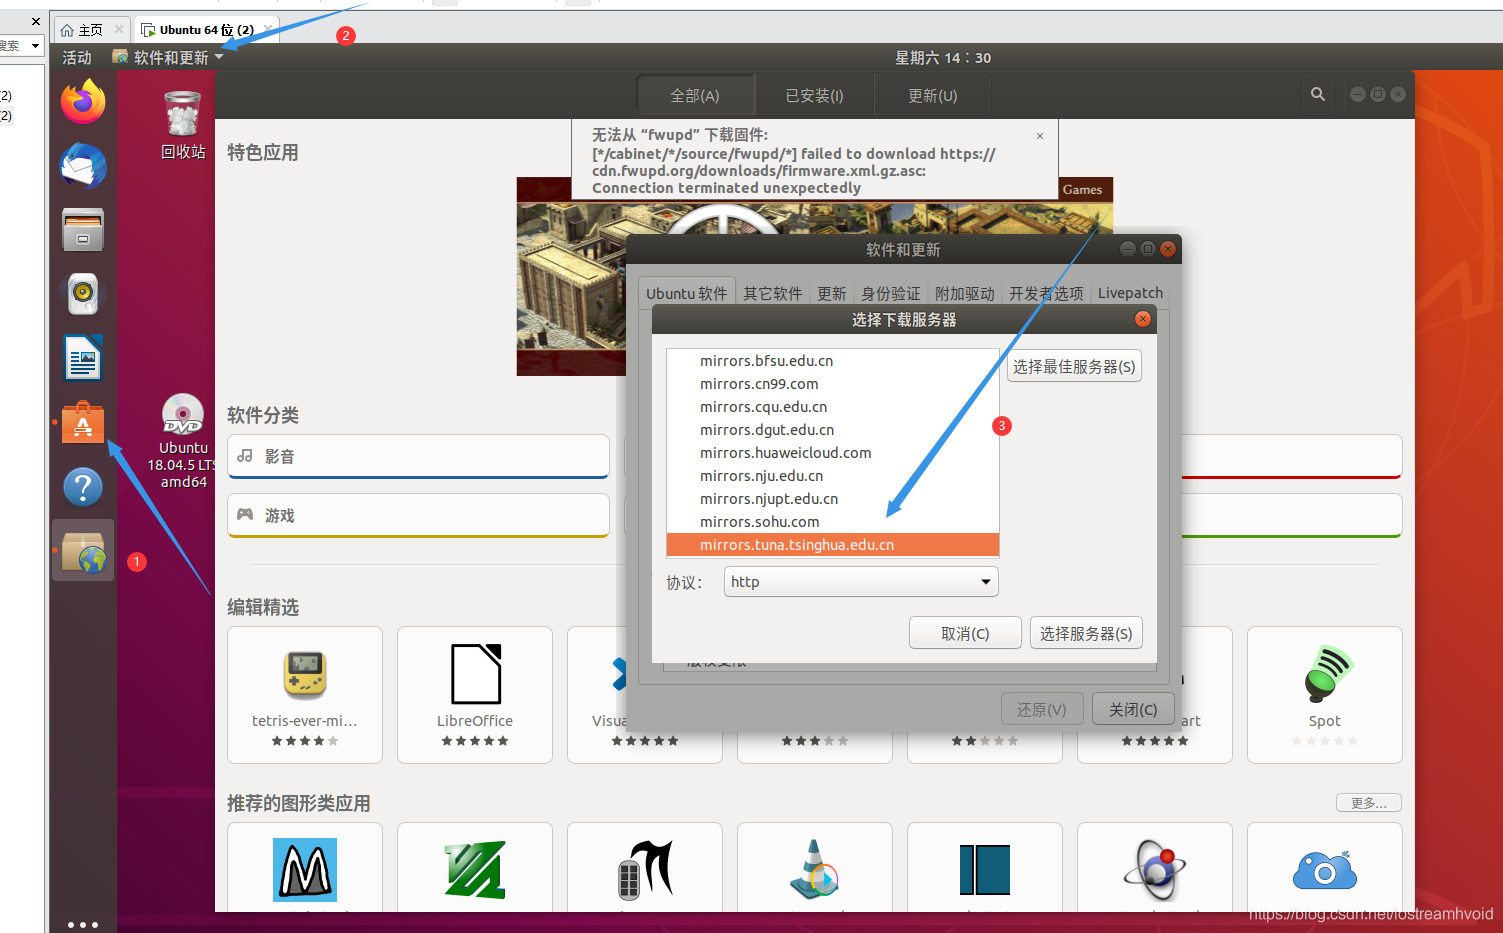Open the blue cloud camera app icon
This screenshot has width=1503, height=933.
(1325, 869)
